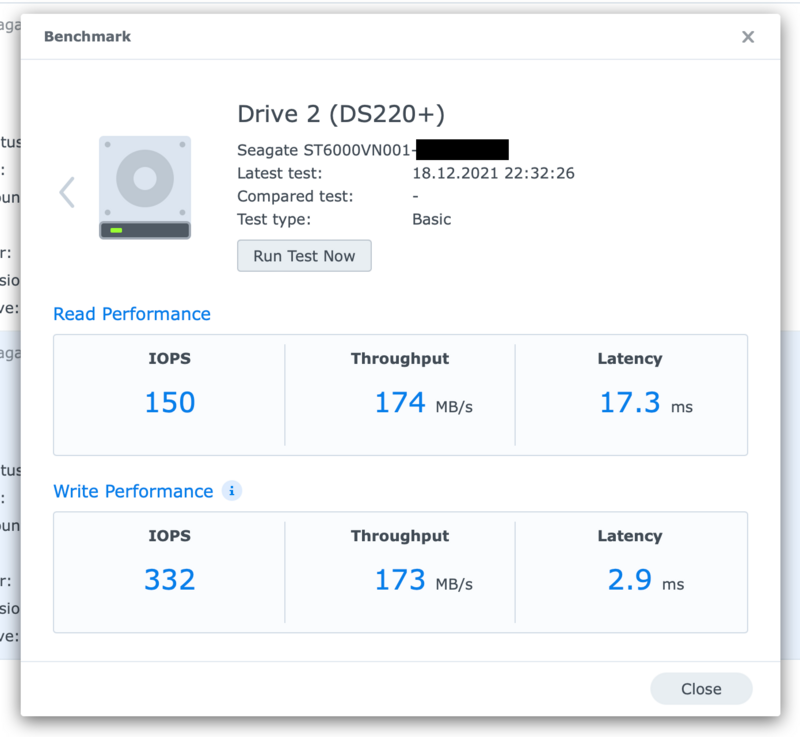Screen dimensions: 800x737
Task: Select the Read Performance heading
Action: point(132,314)
